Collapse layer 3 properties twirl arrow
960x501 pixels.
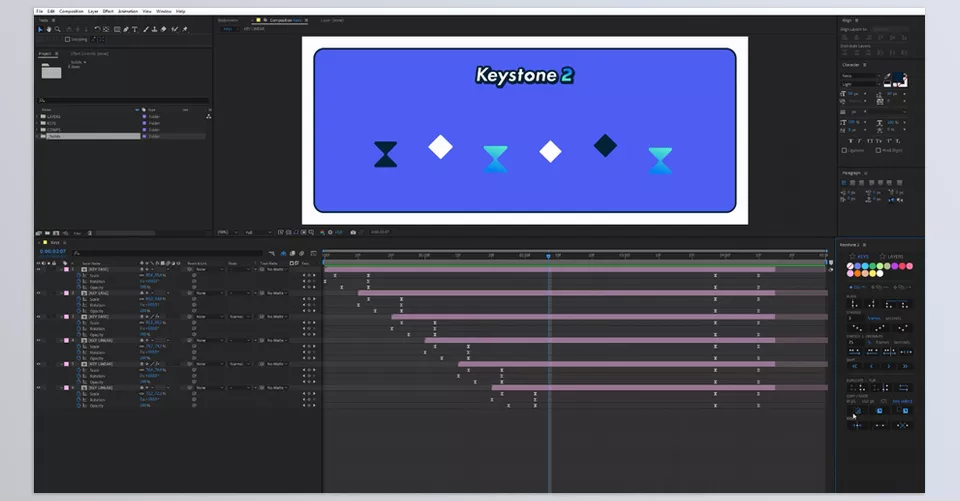(61, 317)
